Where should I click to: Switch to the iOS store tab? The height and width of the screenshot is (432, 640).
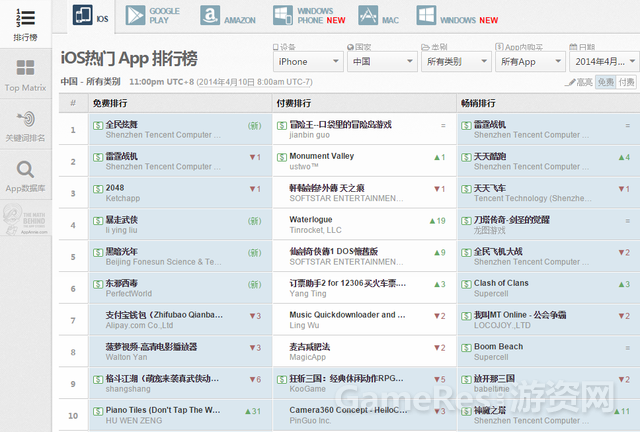pyautogui.click(x=91, y=16)
